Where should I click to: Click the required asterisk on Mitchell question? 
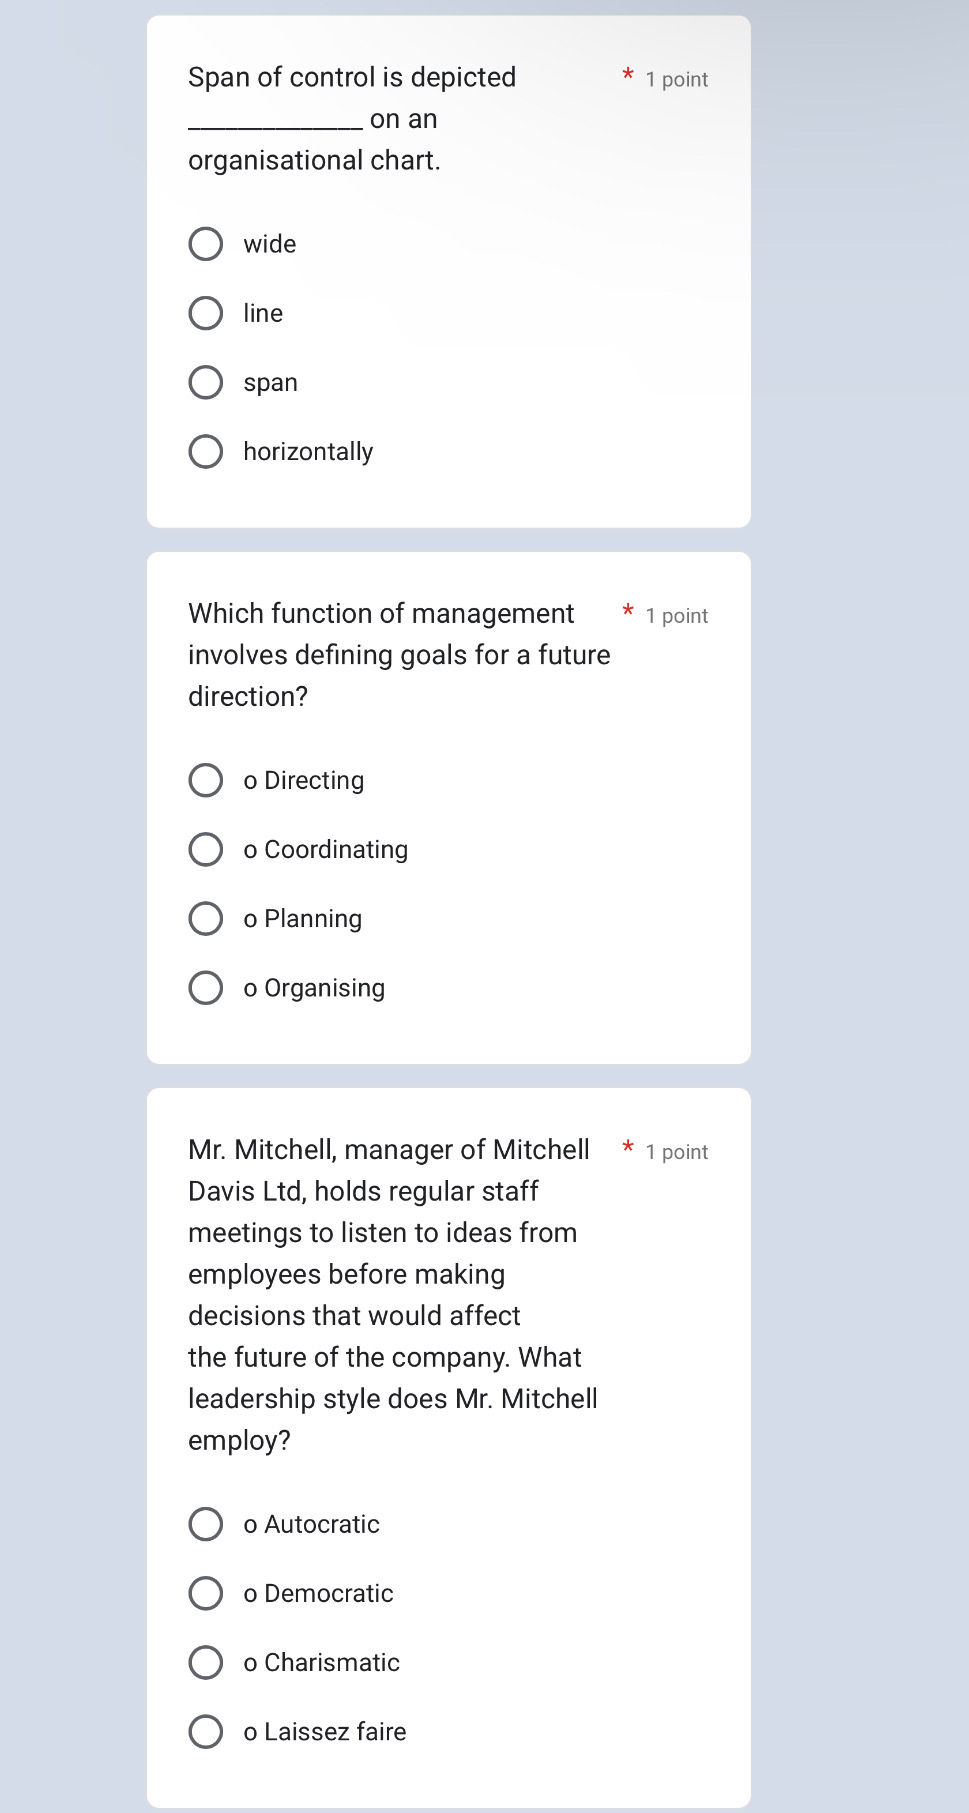coord(628,1148)
